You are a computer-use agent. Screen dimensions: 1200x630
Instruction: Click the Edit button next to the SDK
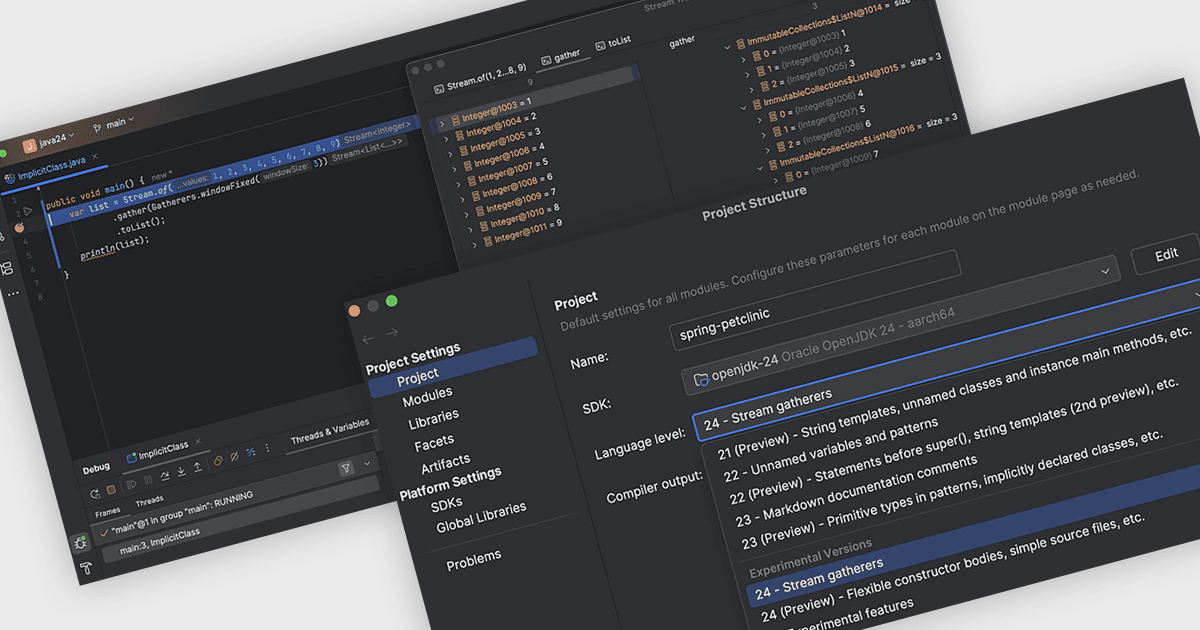click(x=1166, y=254)
